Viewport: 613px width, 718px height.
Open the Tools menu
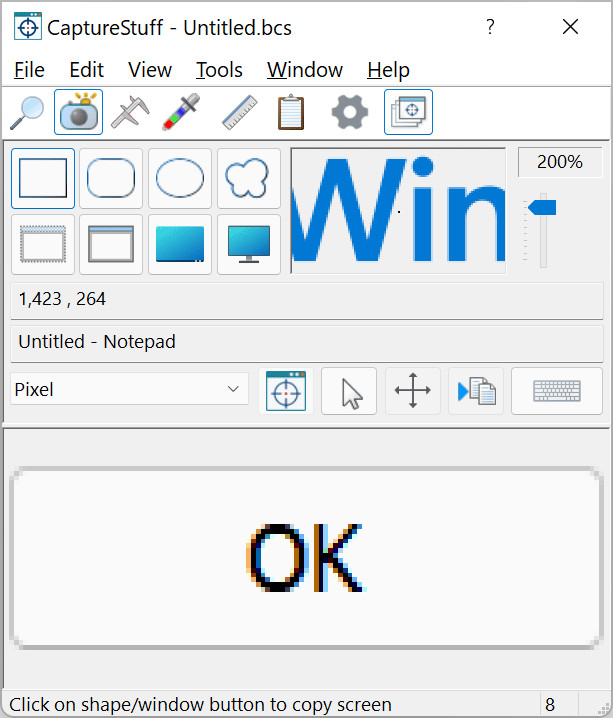click(x=219, y=70)
